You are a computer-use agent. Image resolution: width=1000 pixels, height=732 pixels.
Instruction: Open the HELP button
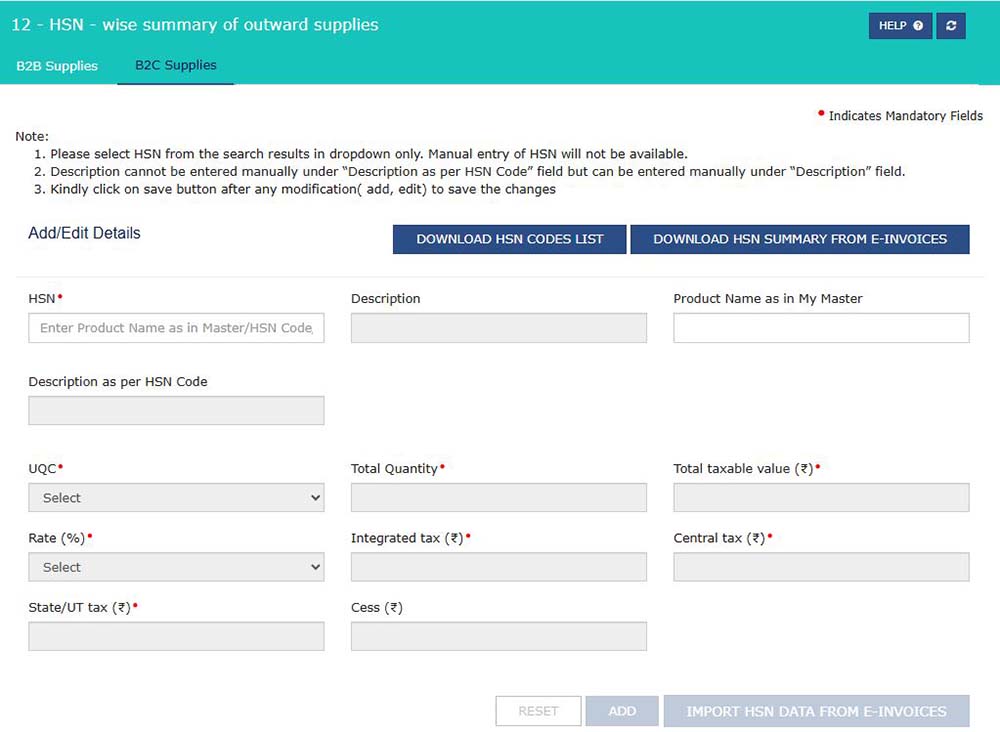[x=900, y=26]
